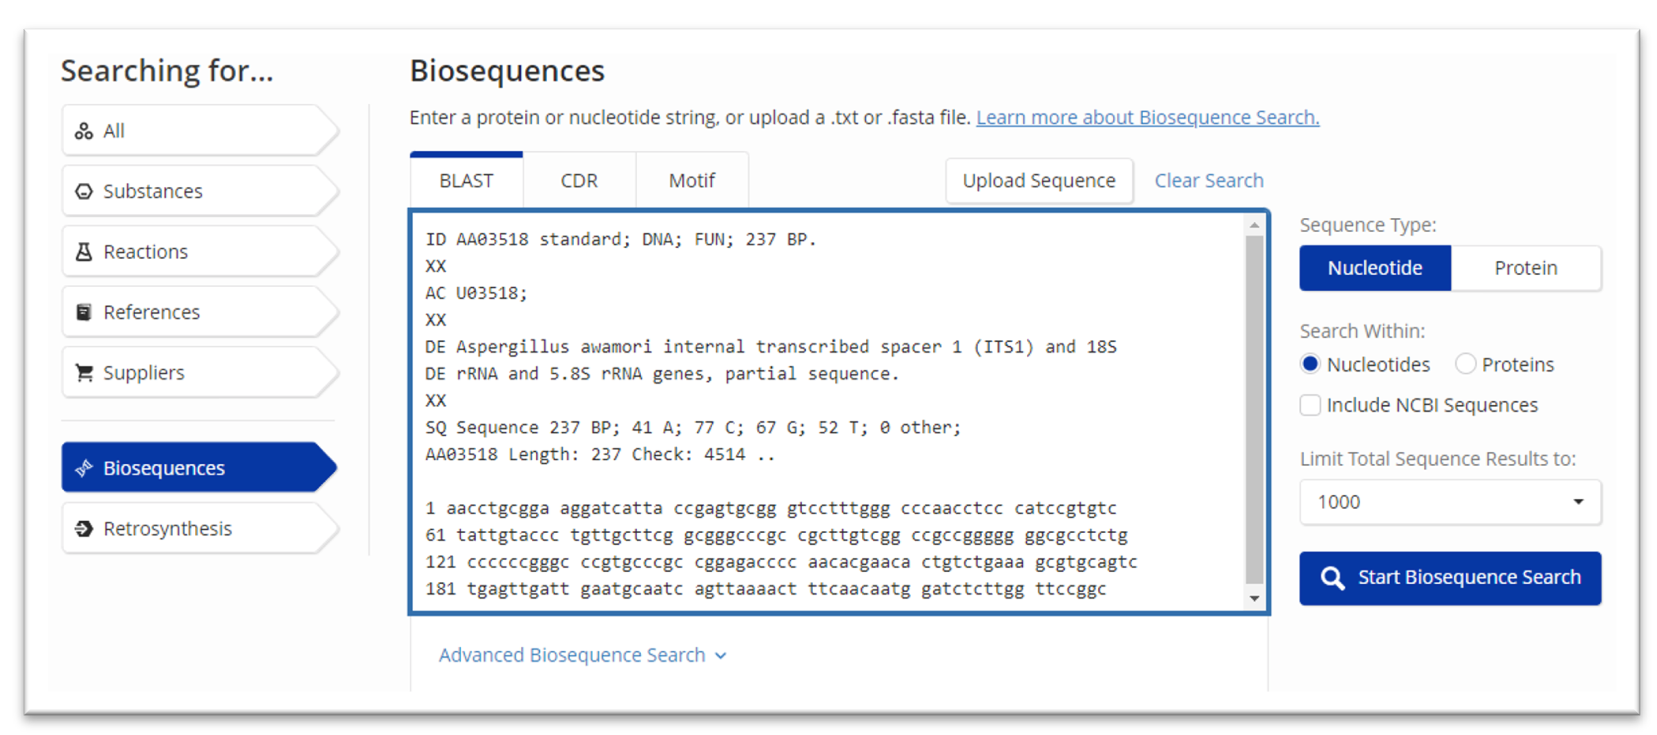
Task: Click the References book icon
Action: pos(84,312)
